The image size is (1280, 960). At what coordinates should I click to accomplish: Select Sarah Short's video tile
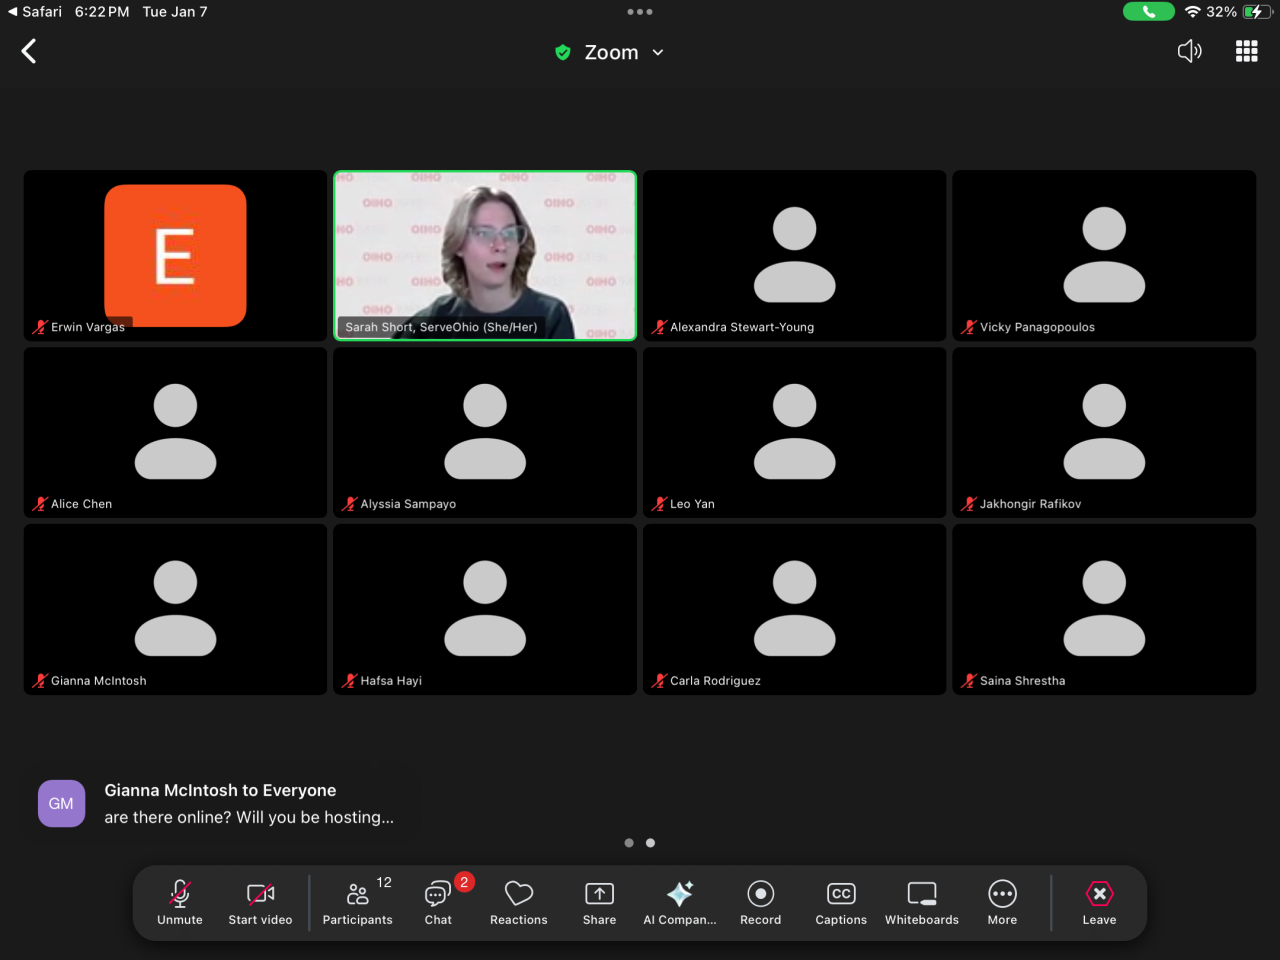click(485, 255)
